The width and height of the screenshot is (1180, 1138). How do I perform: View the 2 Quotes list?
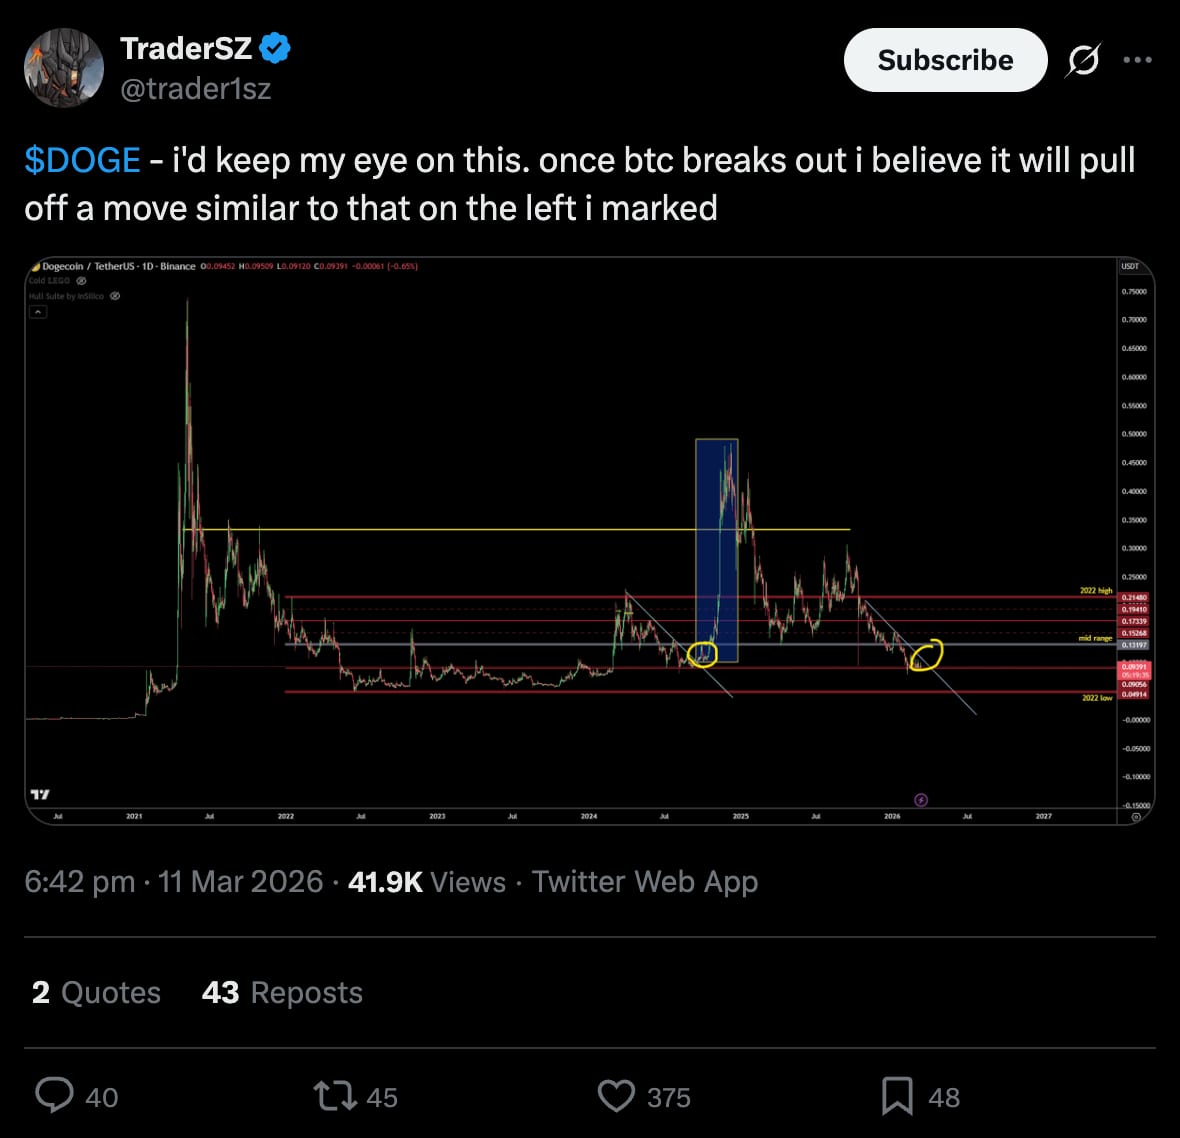click(x=96, y=993)
